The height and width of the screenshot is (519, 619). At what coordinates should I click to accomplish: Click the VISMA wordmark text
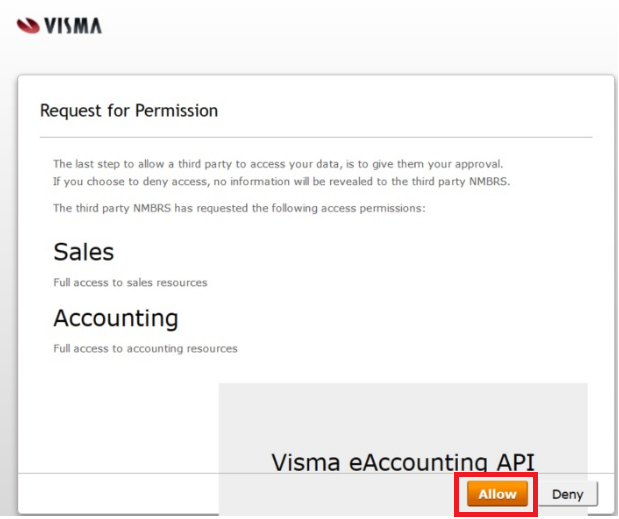pyautogui.click(x=73, y=26)
